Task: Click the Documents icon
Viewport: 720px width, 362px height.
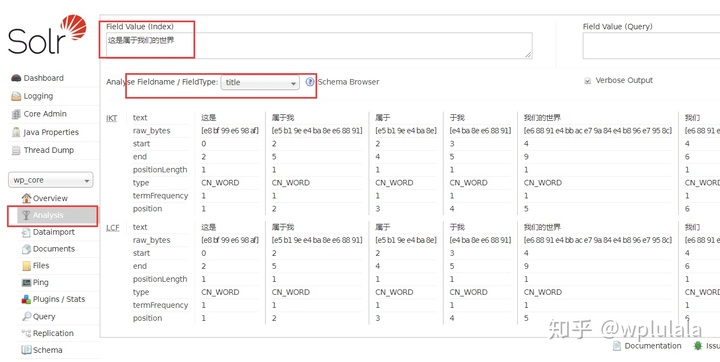Action: [26, 249]
